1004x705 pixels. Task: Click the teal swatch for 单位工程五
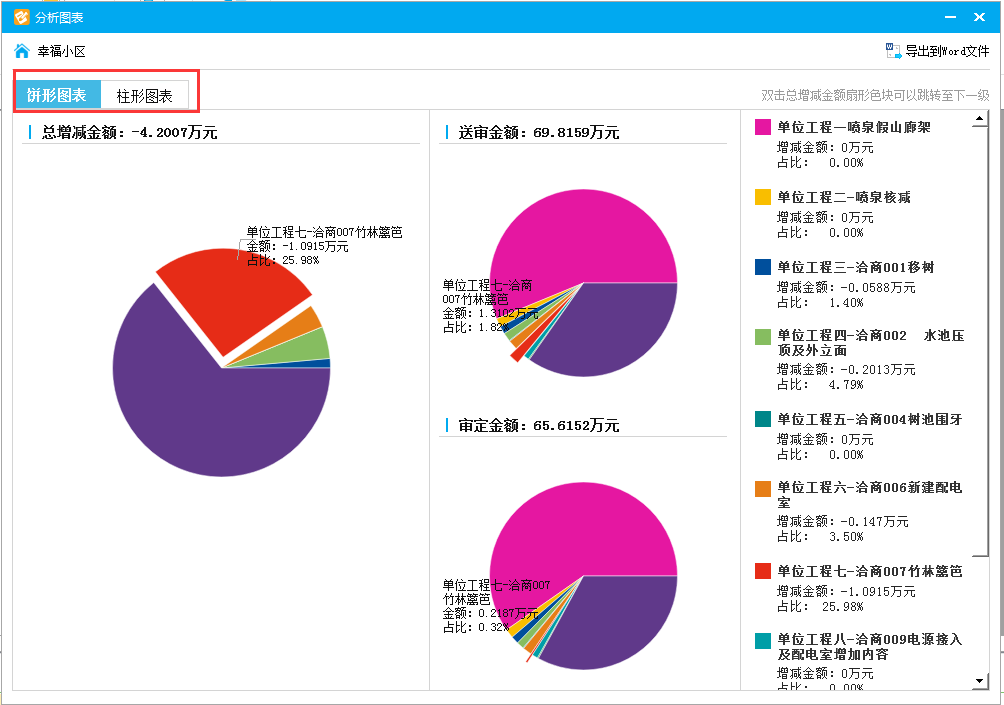point(762,419)
